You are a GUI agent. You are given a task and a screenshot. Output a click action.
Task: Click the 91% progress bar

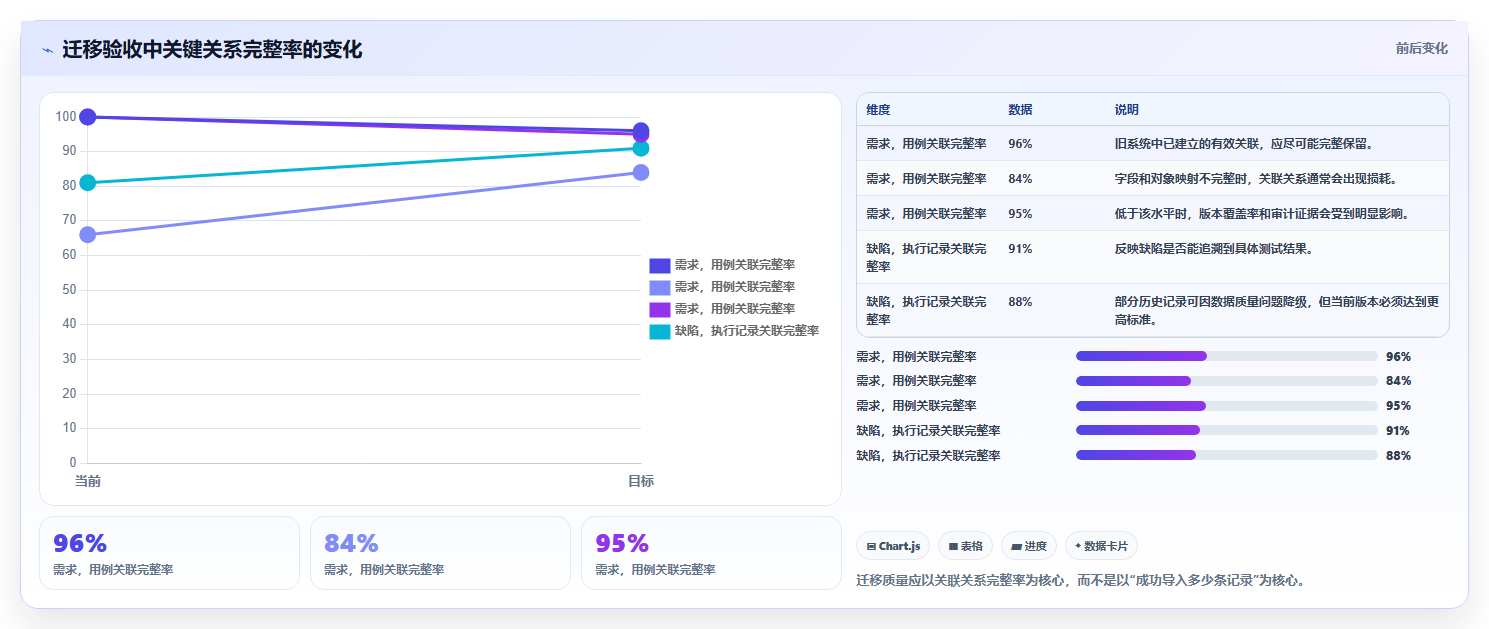pyautogui.click(x=1226, y=430)
